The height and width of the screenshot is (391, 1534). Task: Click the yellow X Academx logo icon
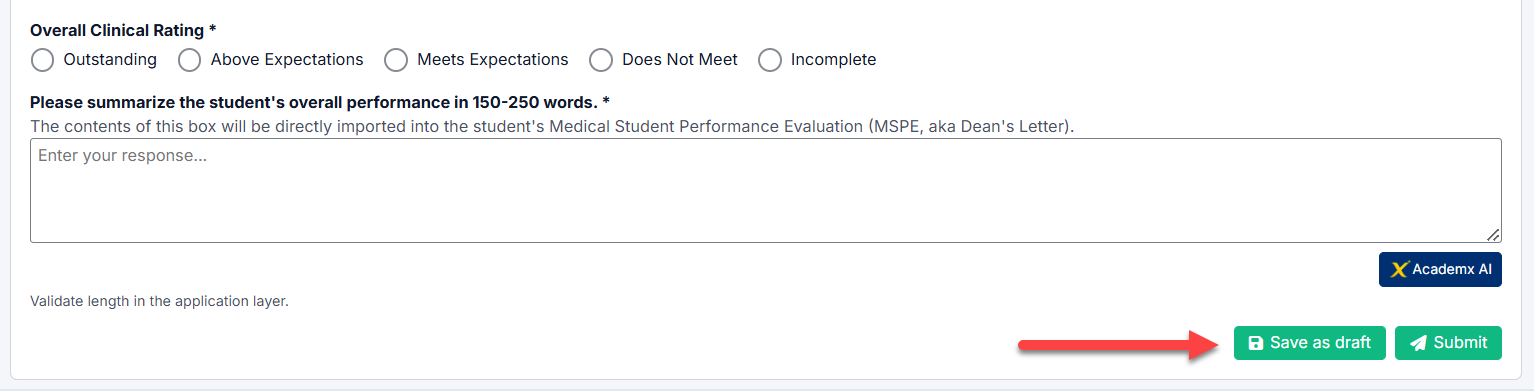1400,269
